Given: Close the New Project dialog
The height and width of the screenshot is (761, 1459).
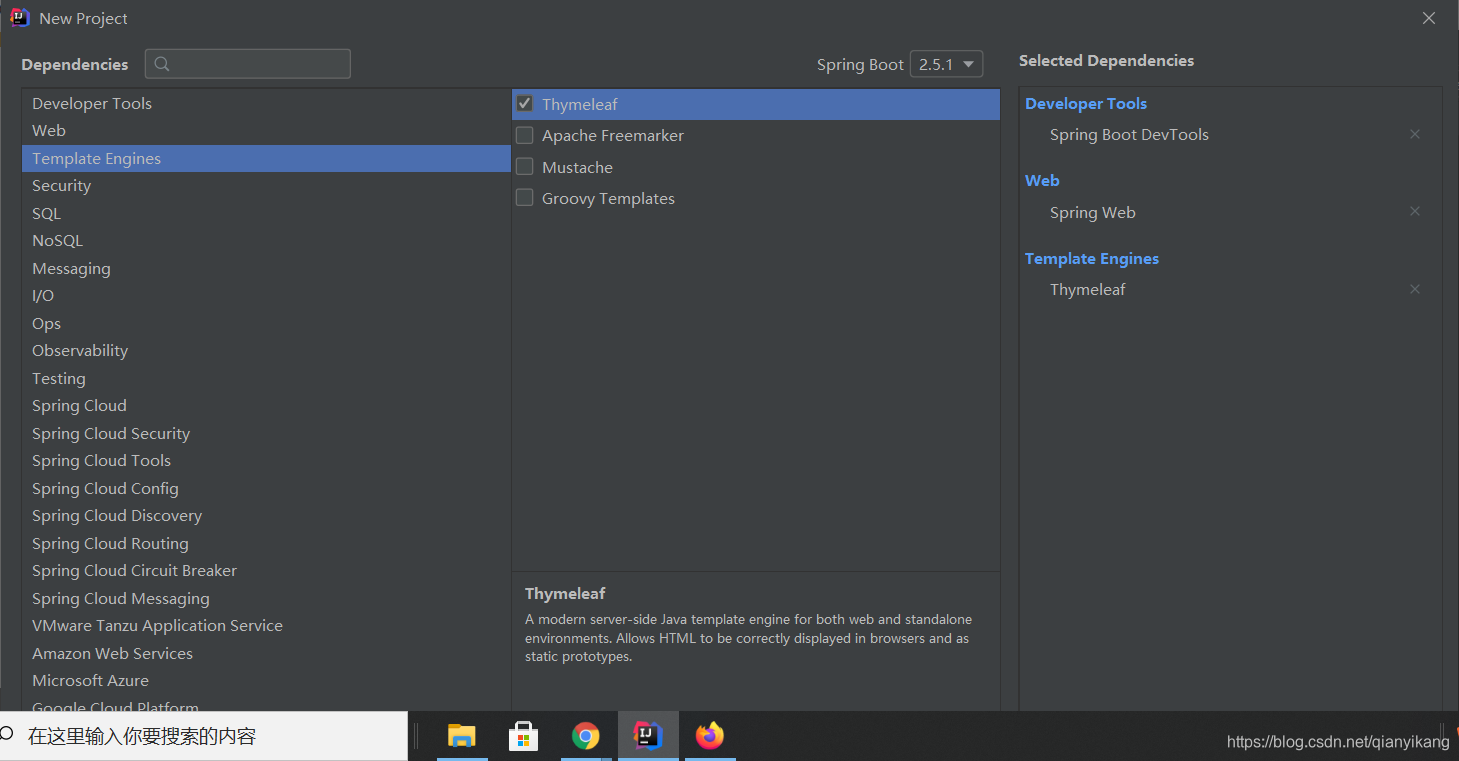Looking at the screenshot, I should (1429, 18).
